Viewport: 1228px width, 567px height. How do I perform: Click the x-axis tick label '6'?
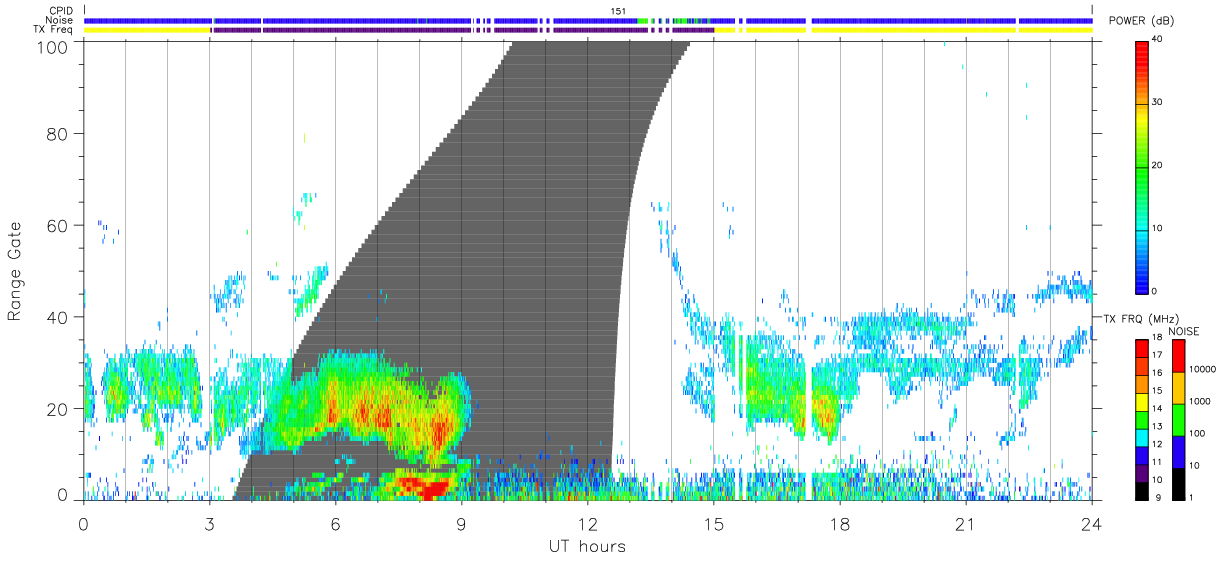pos(335,523)
